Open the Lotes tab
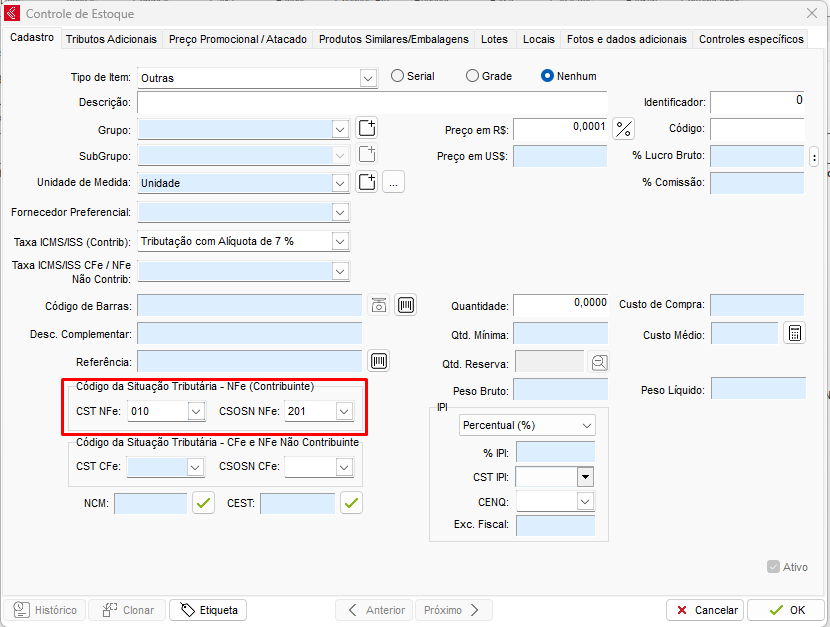This screenshot has width=830, height=627. (x=494, y=39)
